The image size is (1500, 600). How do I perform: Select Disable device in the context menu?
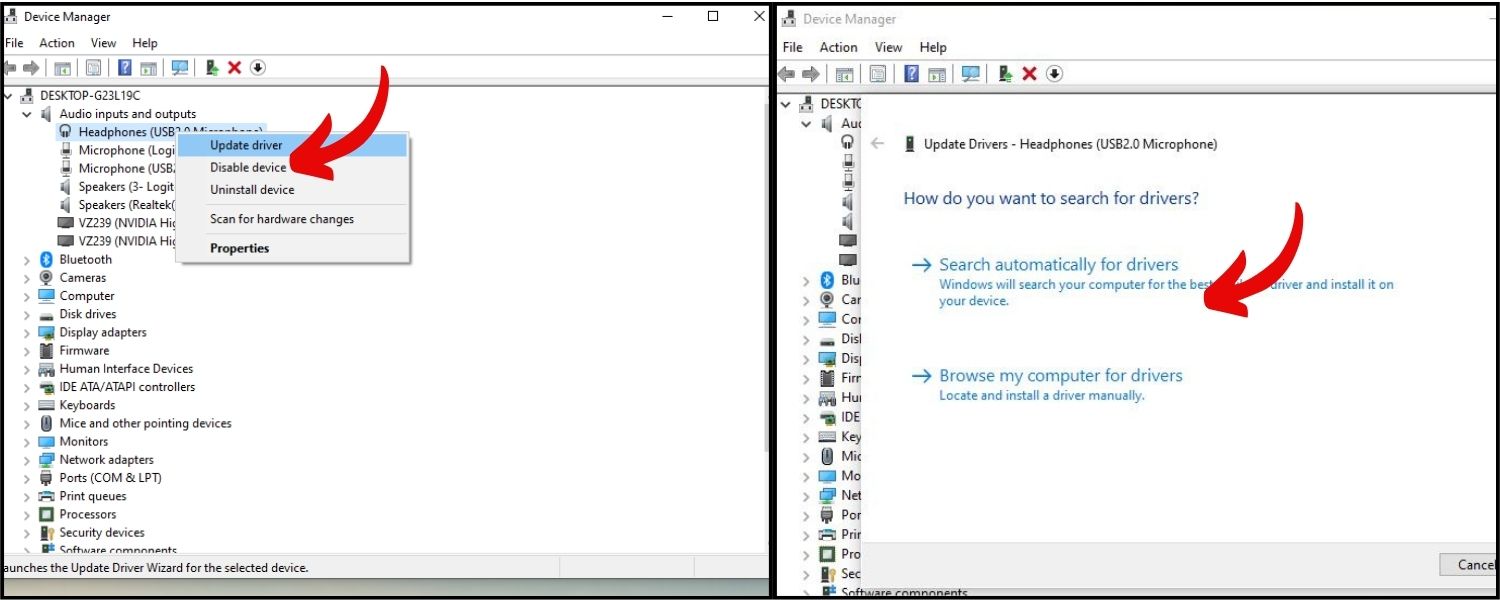click(248, 168)
